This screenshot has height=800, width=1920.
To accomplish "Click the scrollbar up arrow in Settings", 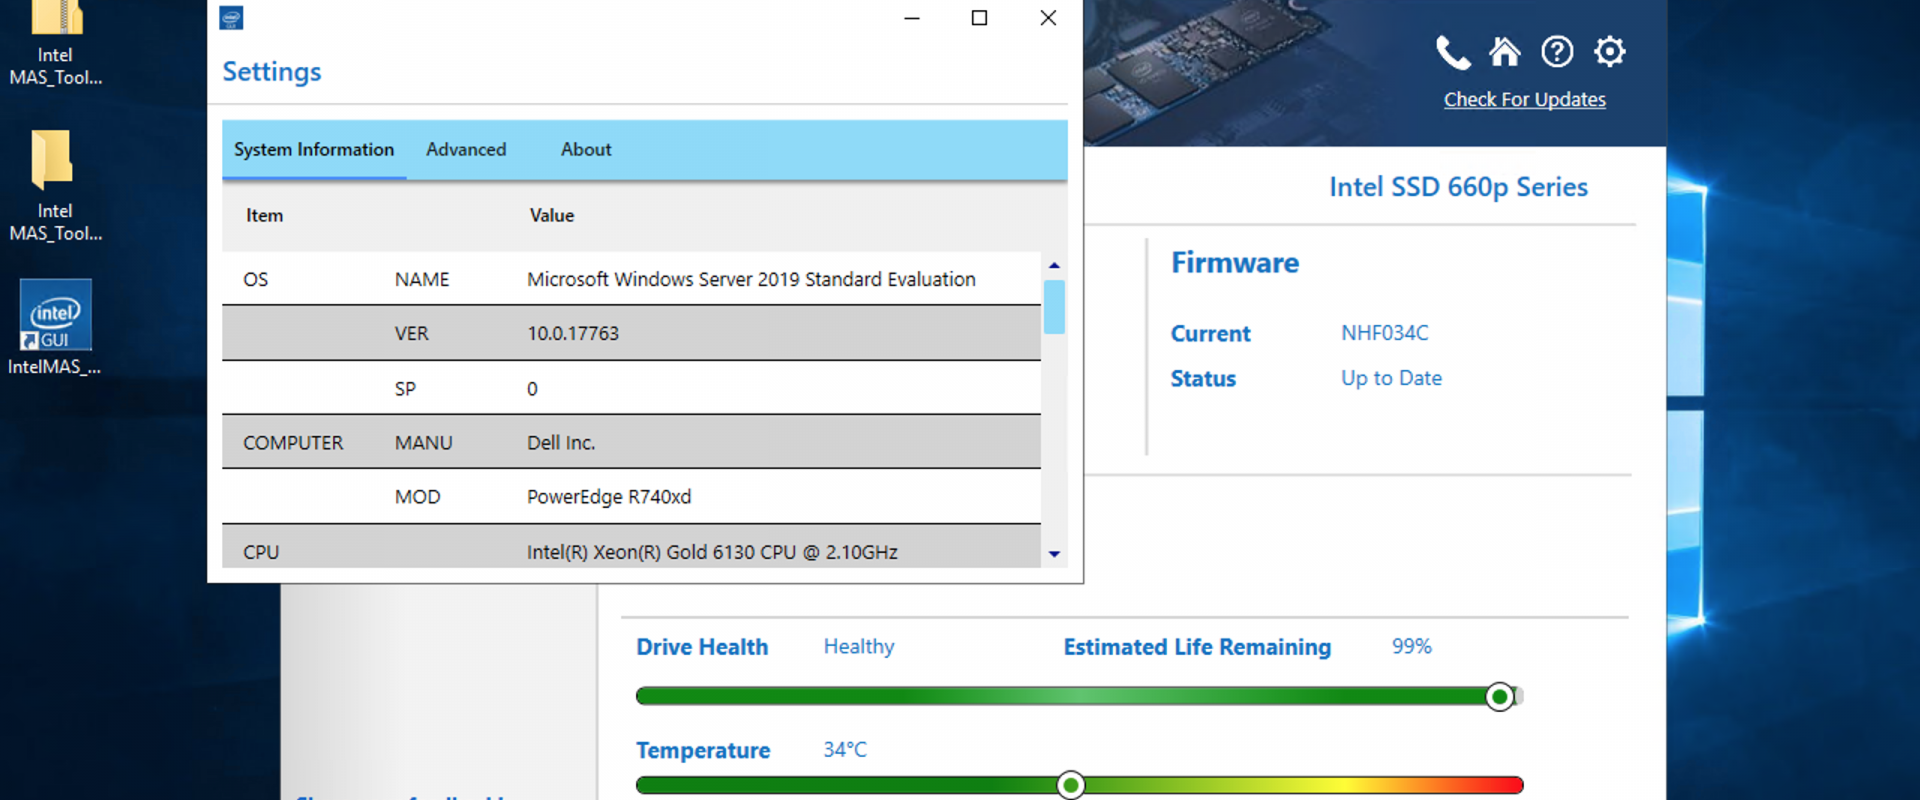I will pyautogui.click(x=1054, y=265).
